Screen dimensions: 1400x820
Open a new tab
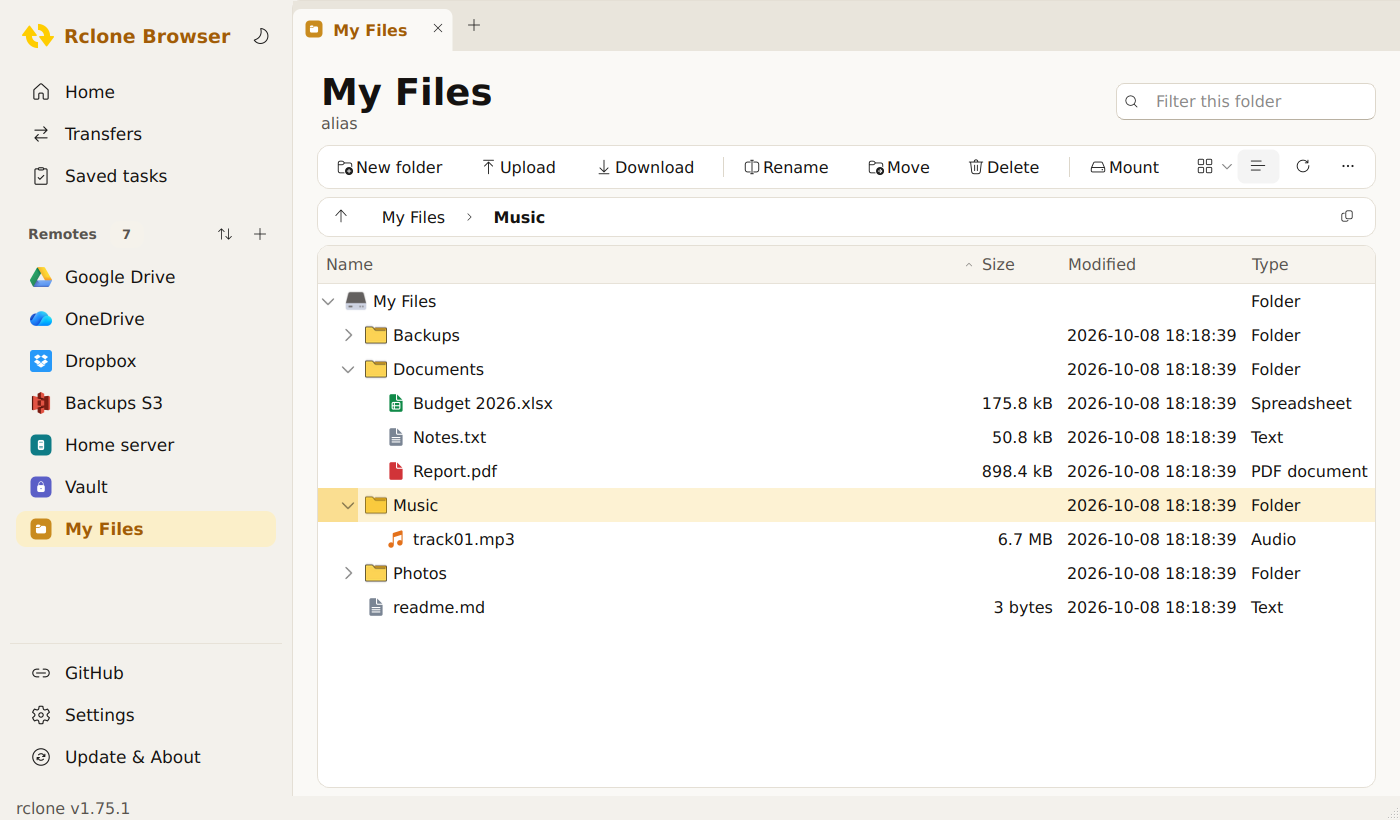(x=474, y=26)
